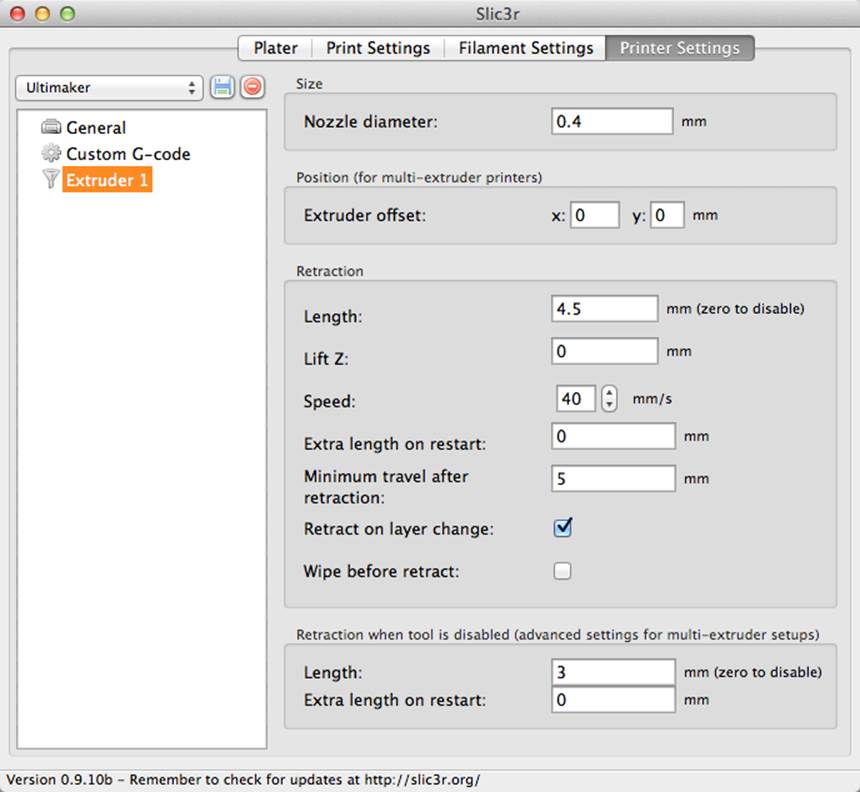Open the Print Settings tab
The width and height of the screenshot is (860, 792).
[378, 48]
